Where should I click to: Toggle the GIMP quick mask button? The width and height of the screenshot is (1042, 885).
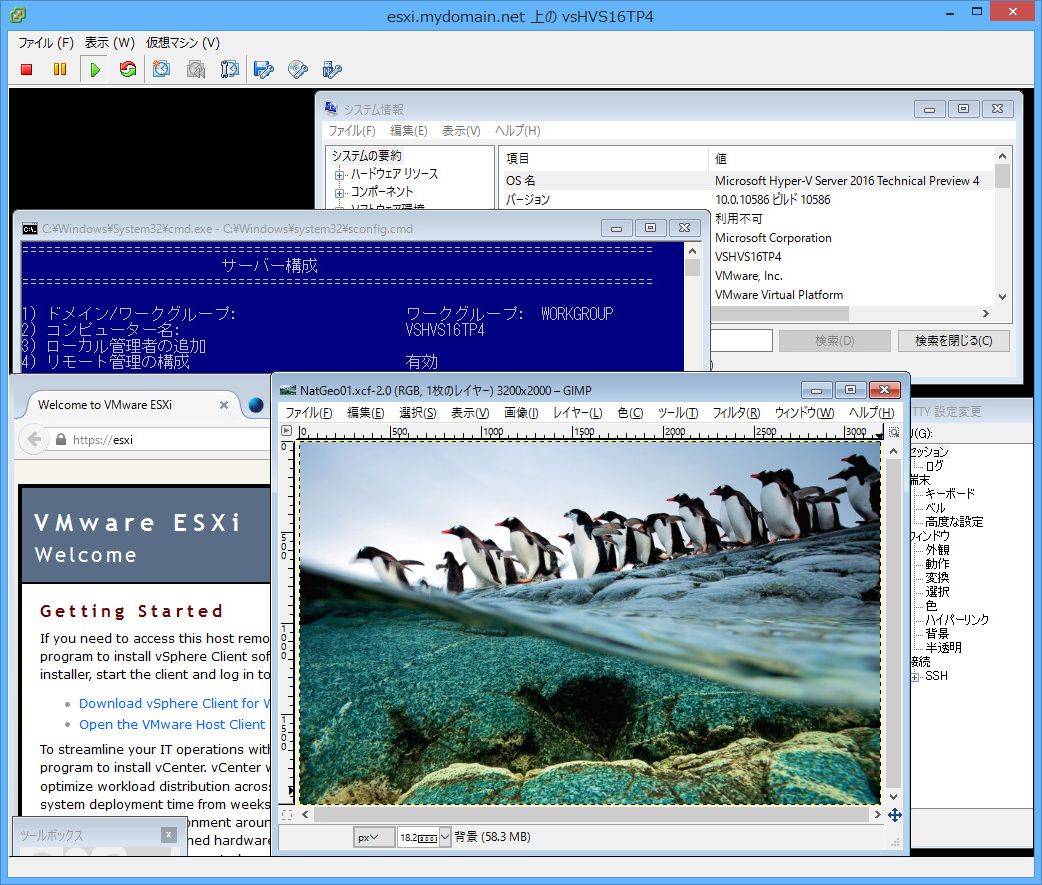pyautogui.click(x=286, y=815)
